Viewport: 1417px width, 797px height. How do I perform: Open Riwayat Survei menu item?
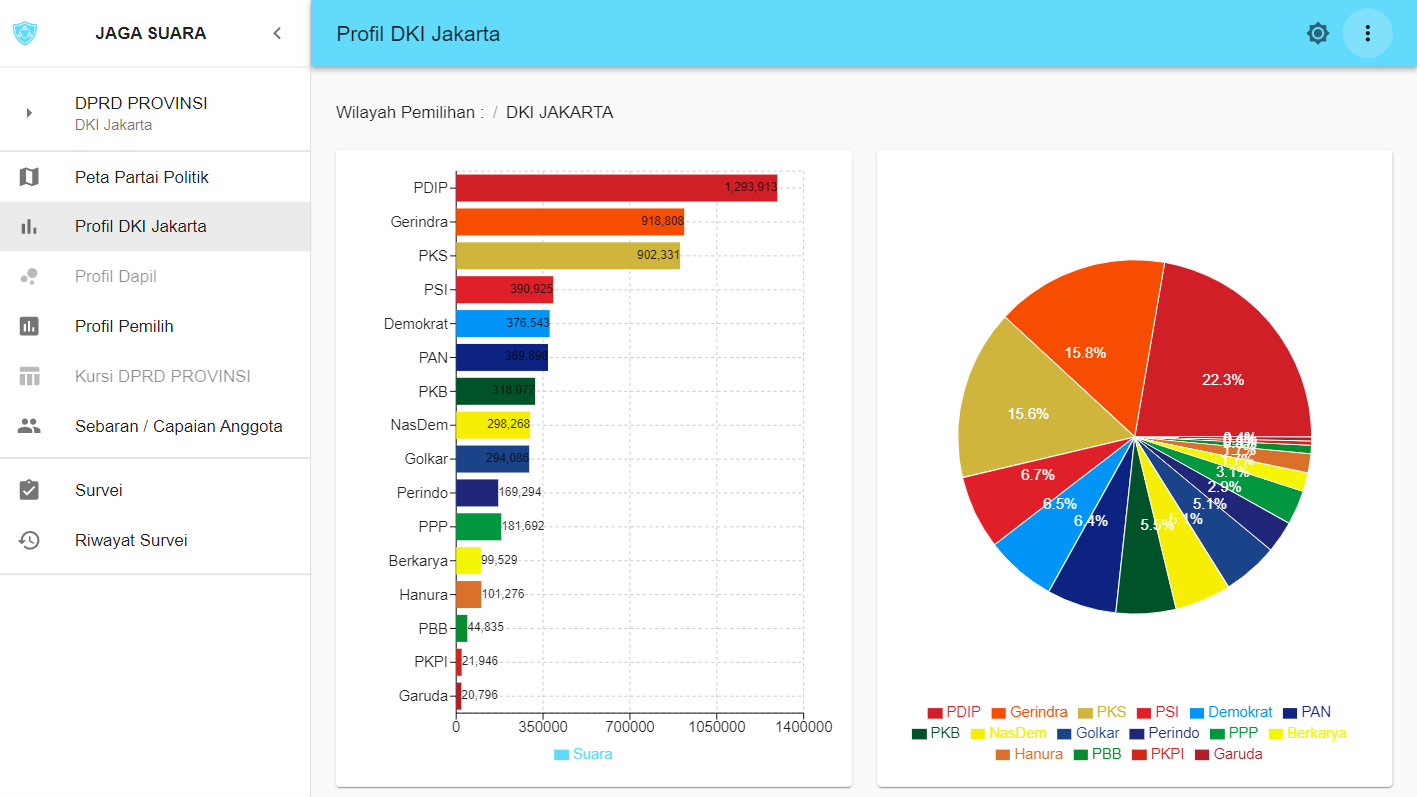[155, 540]
